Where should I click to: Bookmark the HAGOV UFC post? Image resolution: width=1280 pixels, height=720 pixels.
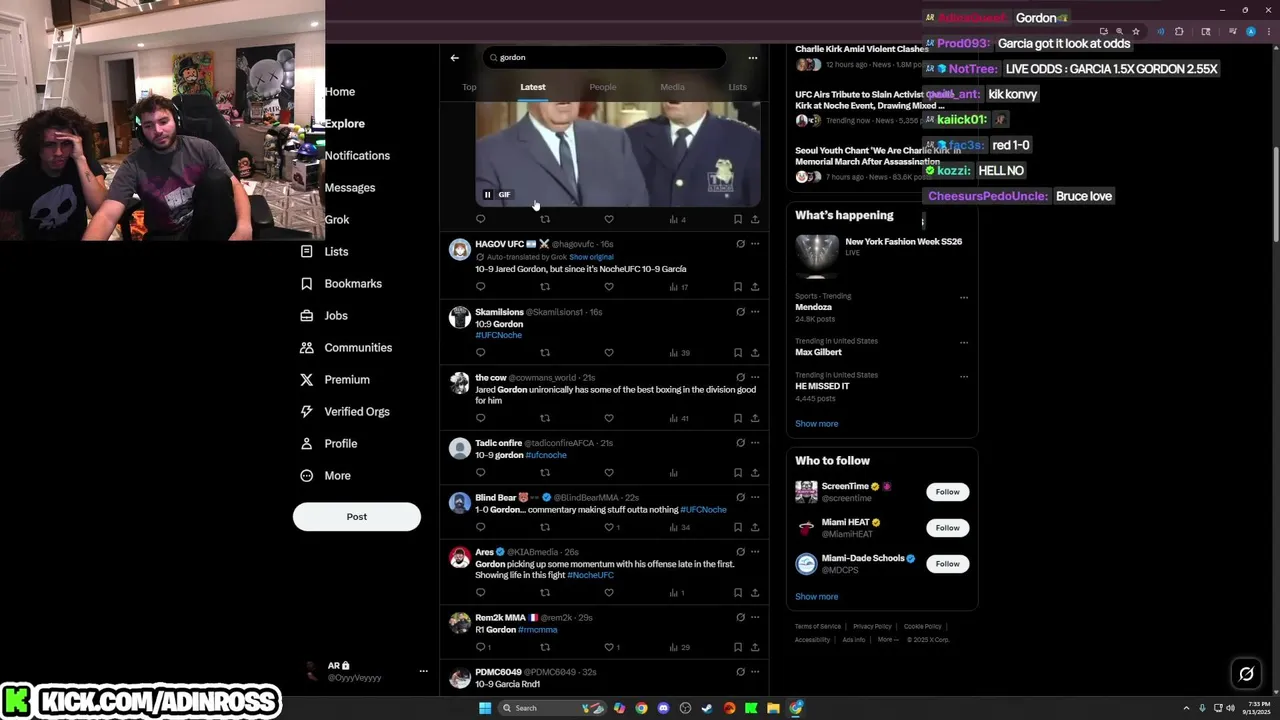coord(738,287)
